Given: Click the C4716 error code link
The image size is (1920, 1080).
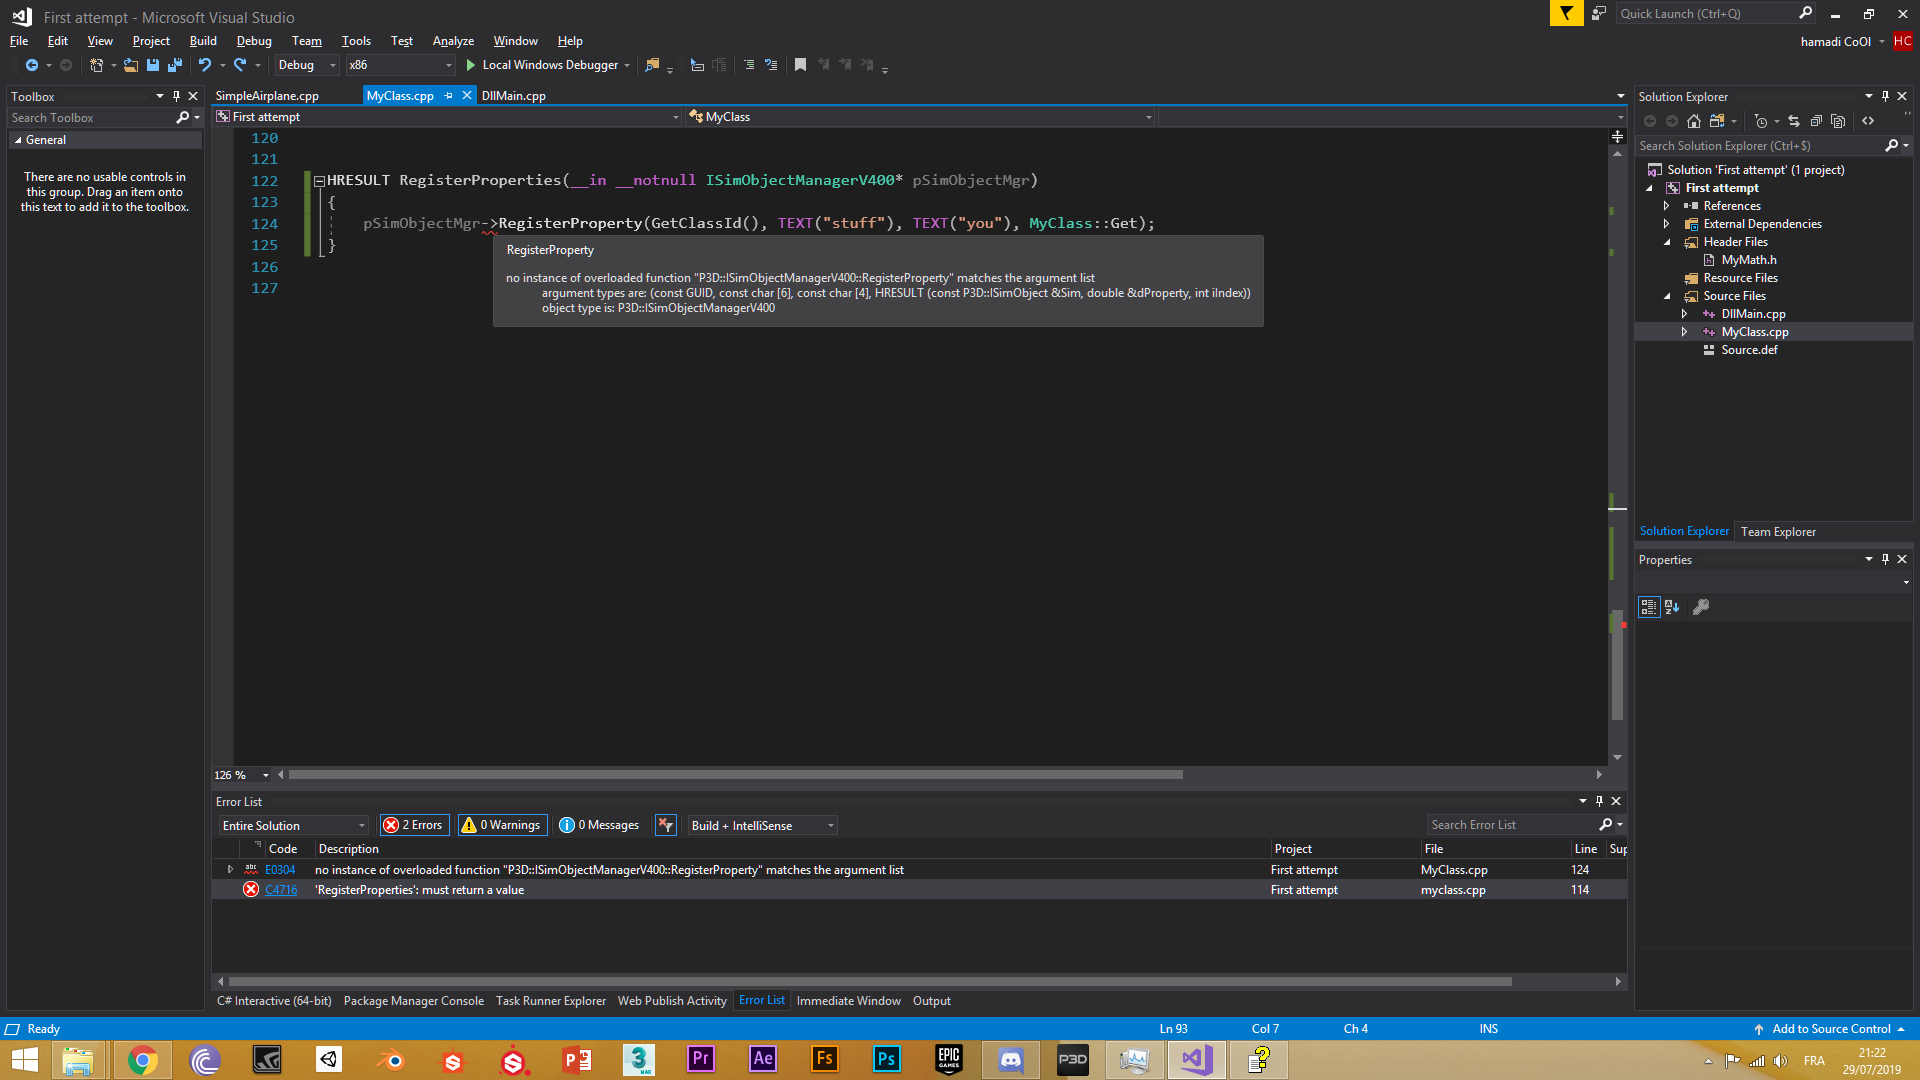Looking at the screenshot, I should (281, 889).
